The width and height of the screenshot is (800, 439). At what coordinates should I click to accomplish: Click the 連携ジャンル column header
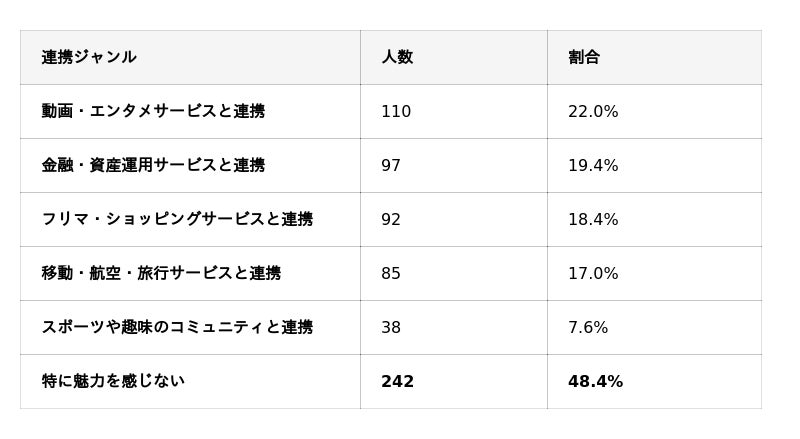[89, 57]
